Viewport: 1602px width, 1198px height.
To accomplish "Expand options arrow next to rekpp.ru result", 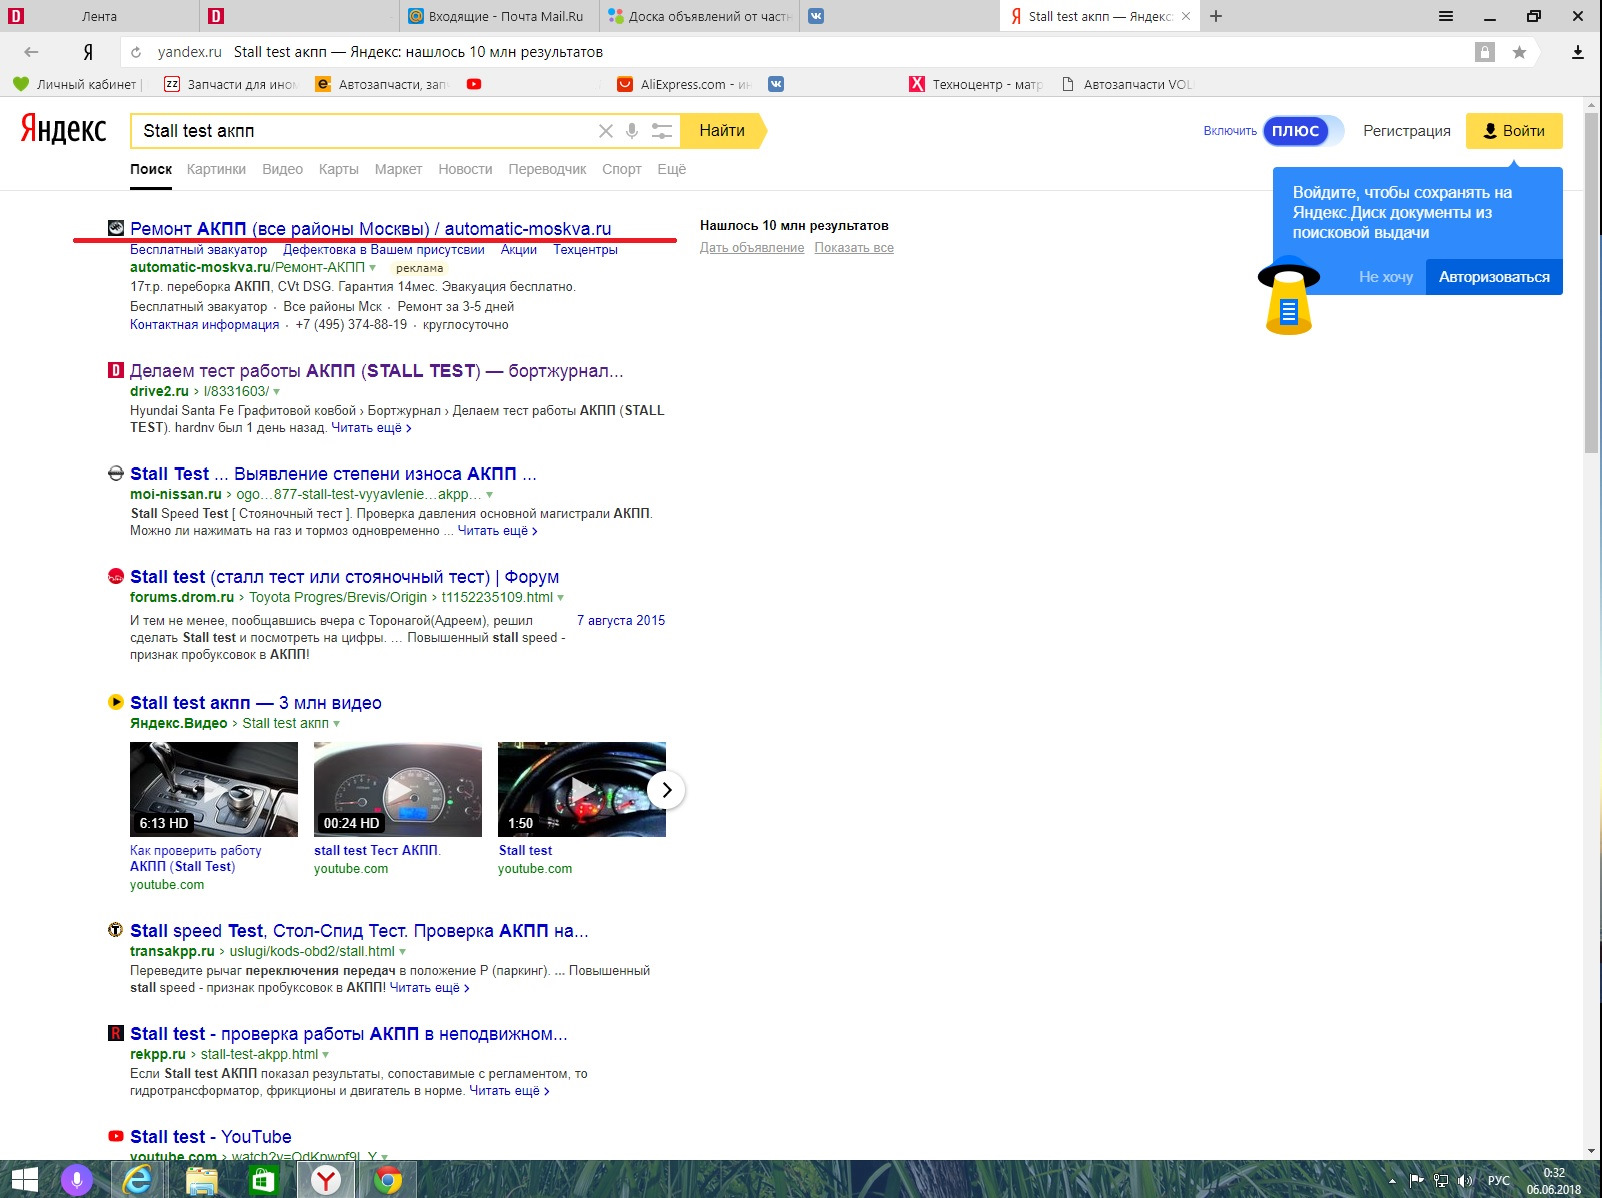I will (x=325, y=1055).
